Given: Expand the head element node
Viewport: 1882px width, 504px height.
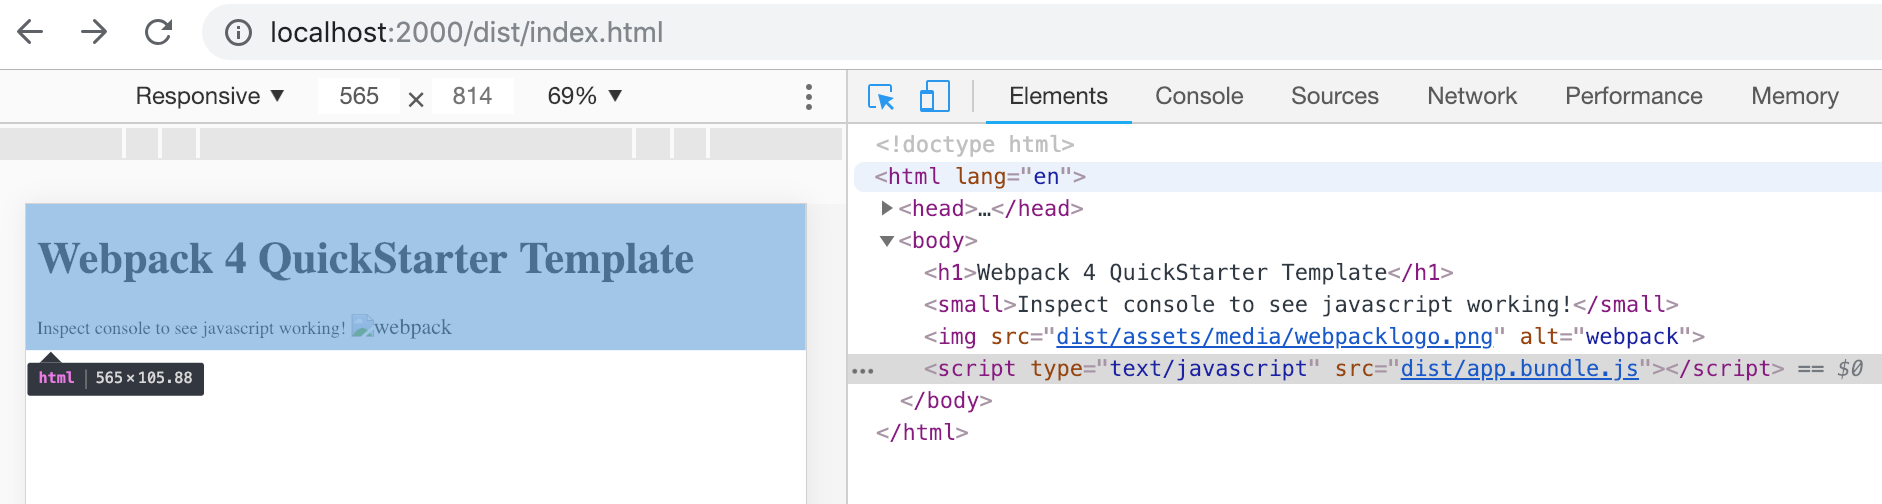Looking at the screenshot, I should (x=886, y=208).
